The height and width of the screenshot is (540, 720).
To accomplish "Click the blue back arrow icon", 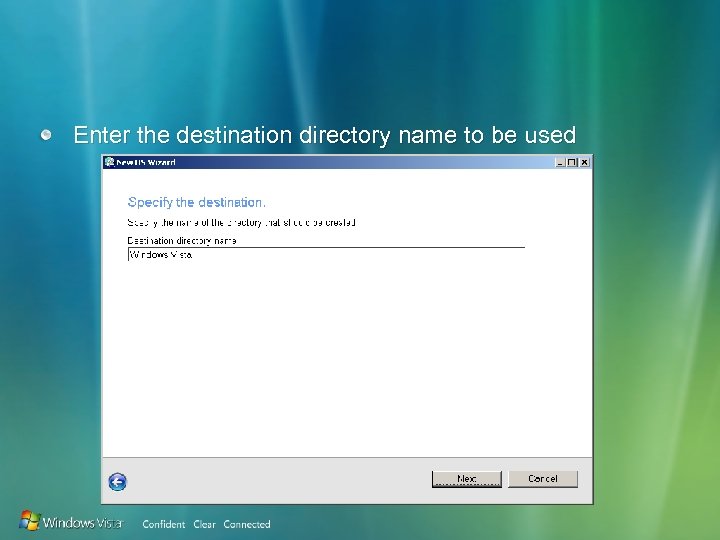I will 118,482.
